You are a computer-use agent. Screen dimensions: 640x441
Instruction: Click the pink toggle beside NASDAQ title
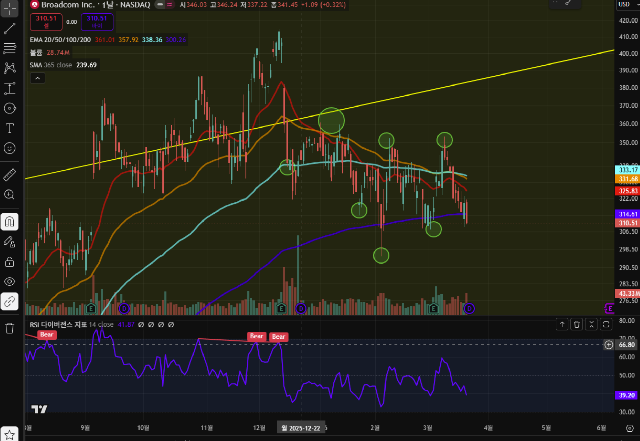point(170,5)
